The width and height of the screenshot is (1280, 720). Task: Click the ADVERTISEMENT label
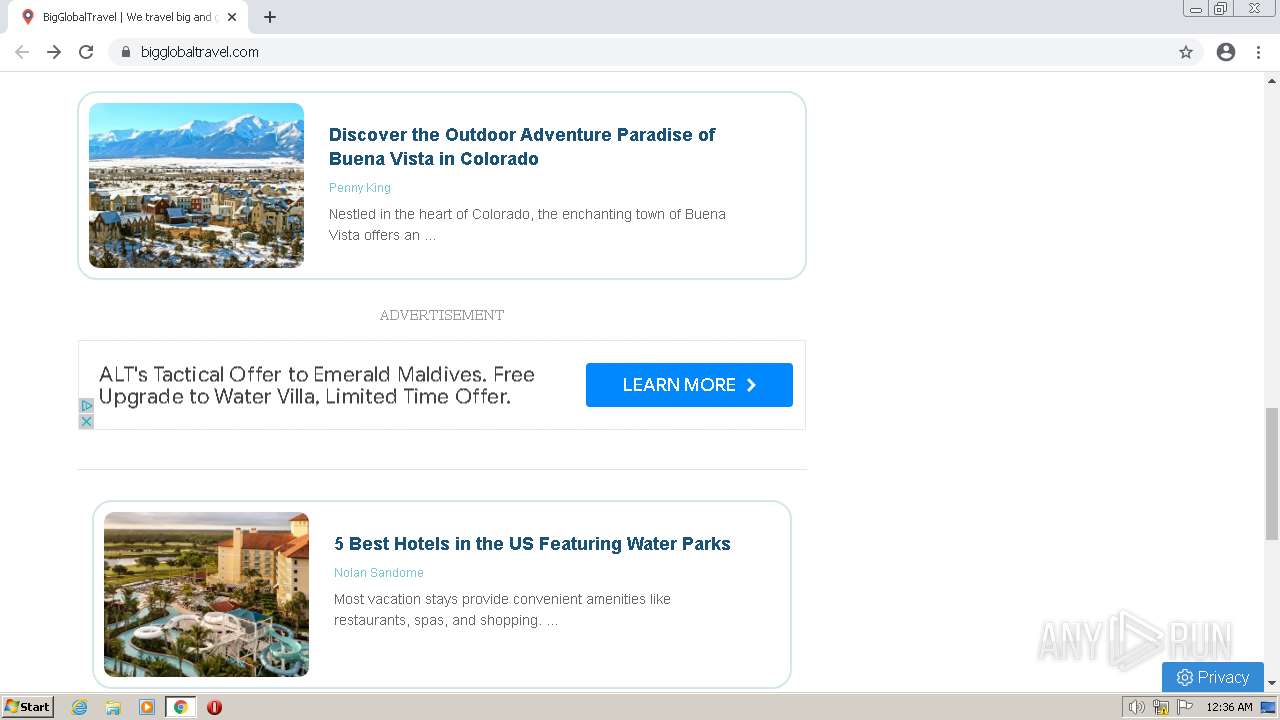click(442, 315)
